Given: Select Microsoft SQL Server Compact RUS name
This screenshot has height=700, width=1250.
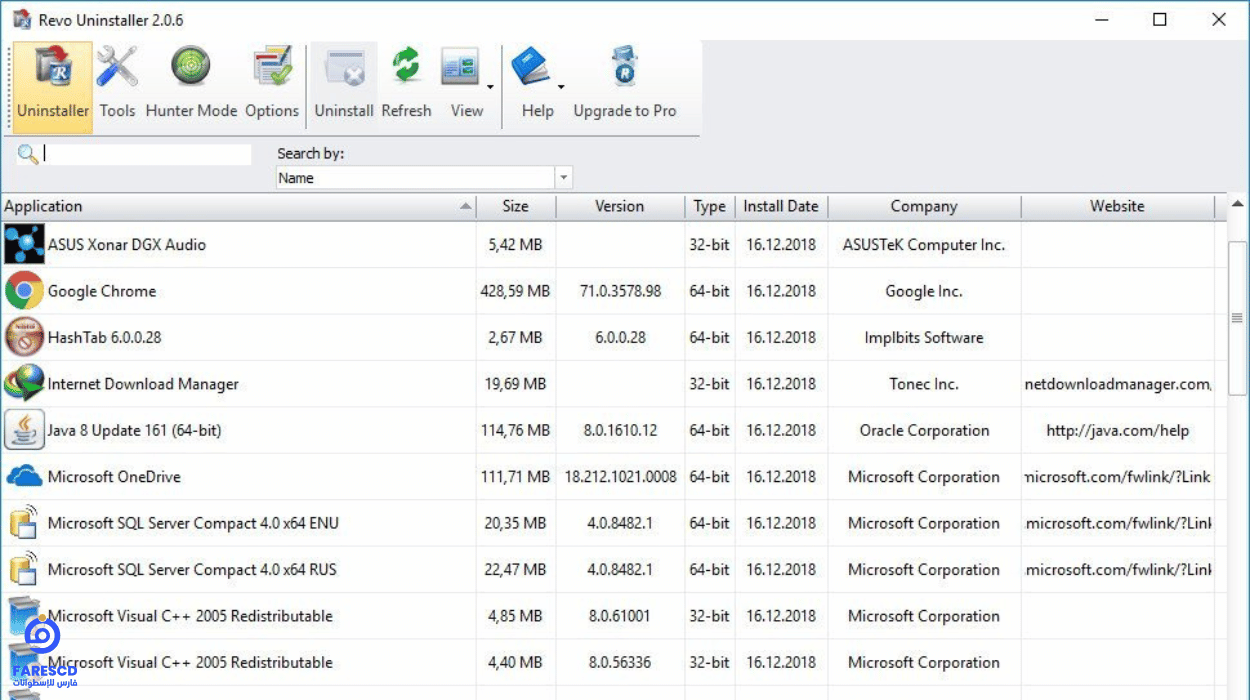Looking at the screenshot, I should (x=193, y=570).
